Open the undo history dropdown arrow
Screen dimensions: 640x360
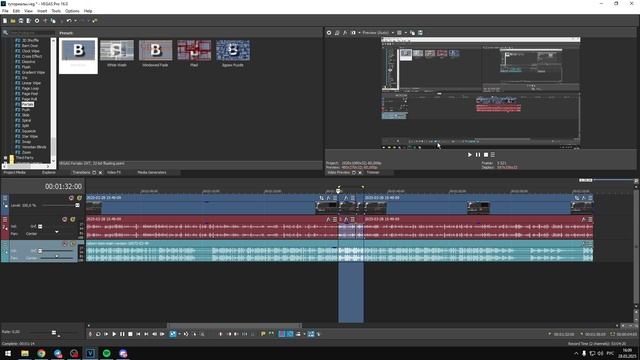(x=75, y=20)
